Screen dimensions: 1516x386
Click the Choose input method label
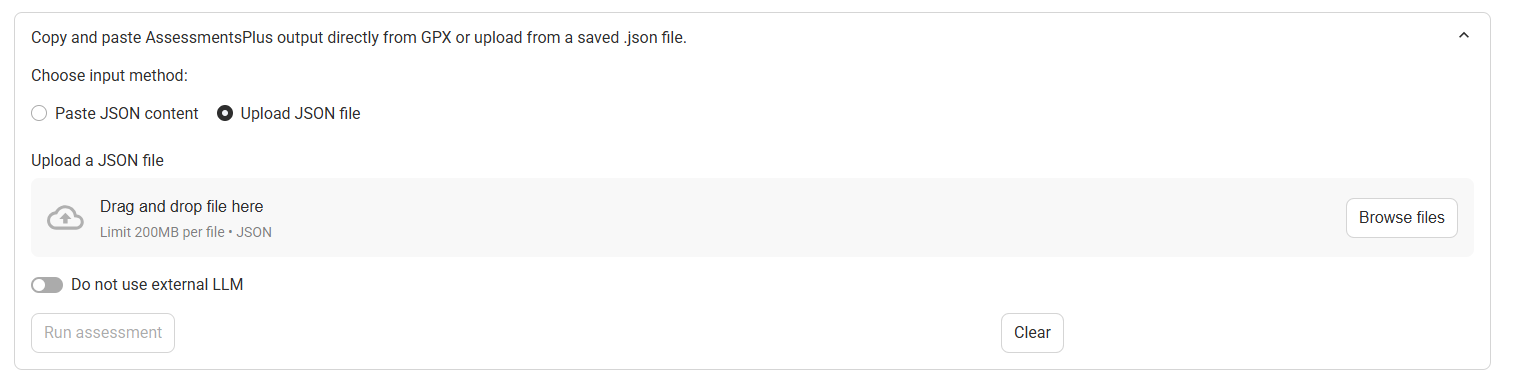(x=110, y=75)
